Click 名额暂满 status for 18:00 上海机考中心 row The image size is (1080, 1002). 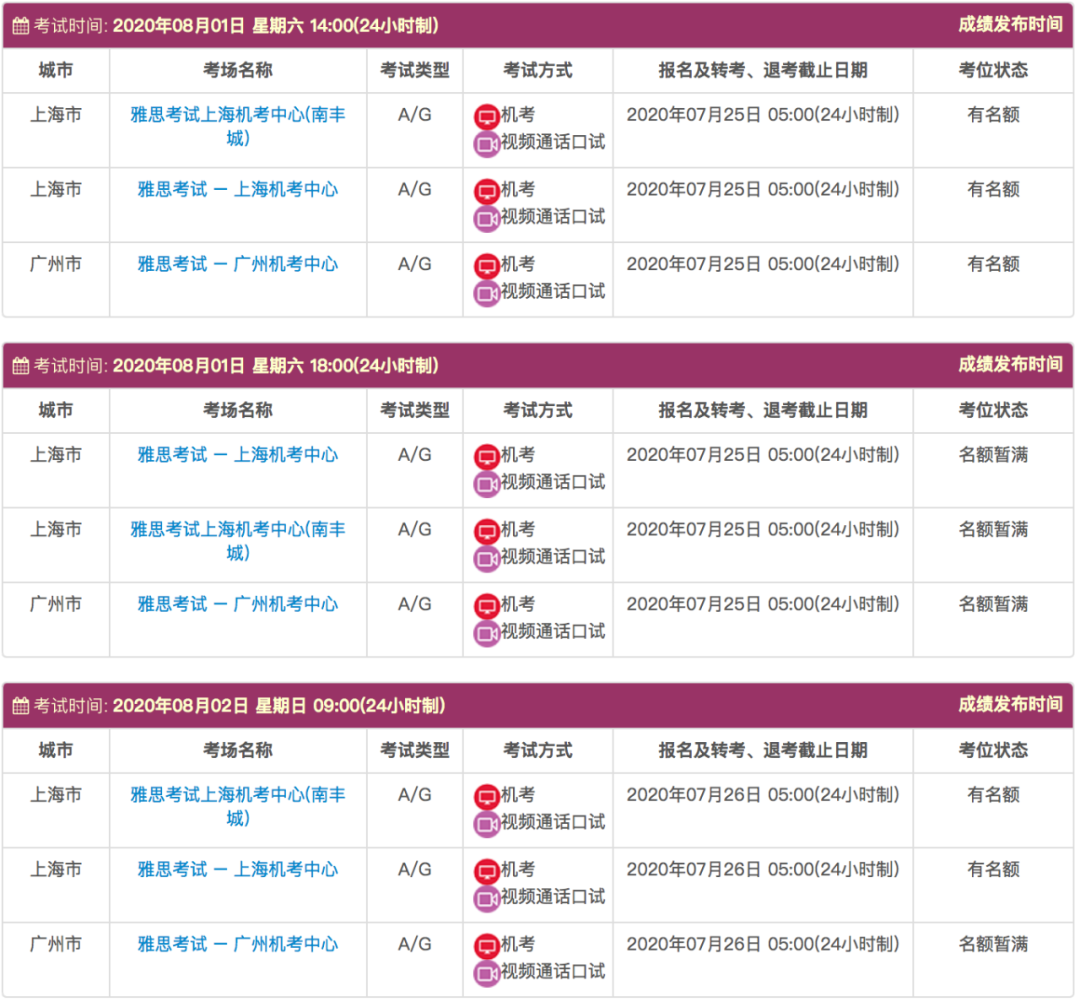pyautogui.click(x=994, y=455)
